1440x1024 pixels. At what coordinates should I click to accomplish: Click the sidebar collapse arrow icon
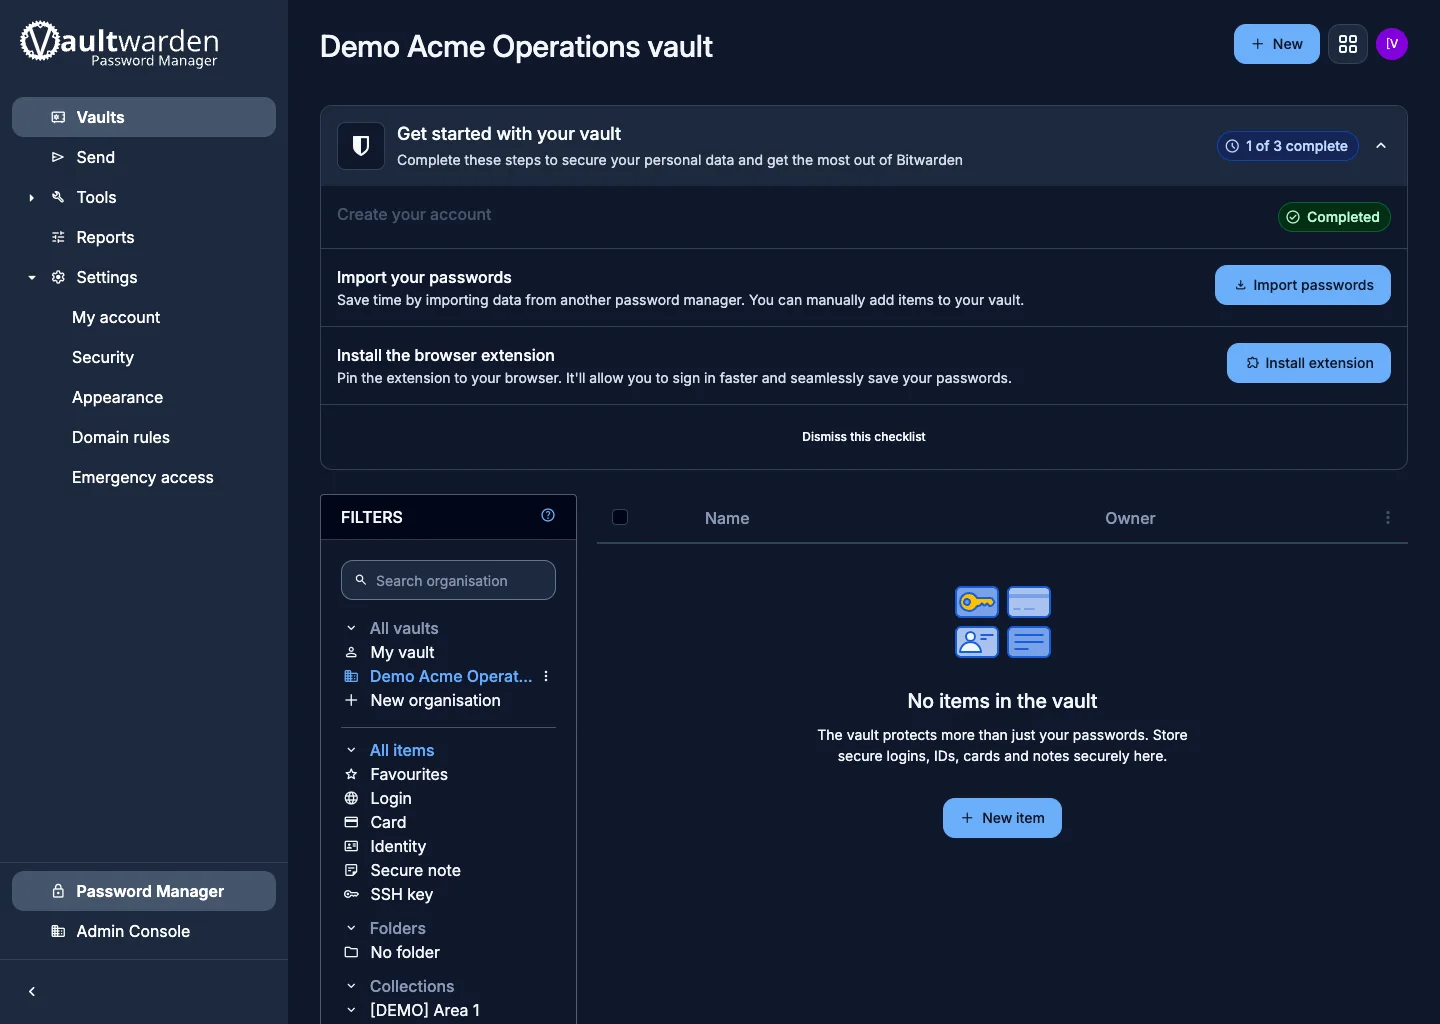(x=32, y=992)
